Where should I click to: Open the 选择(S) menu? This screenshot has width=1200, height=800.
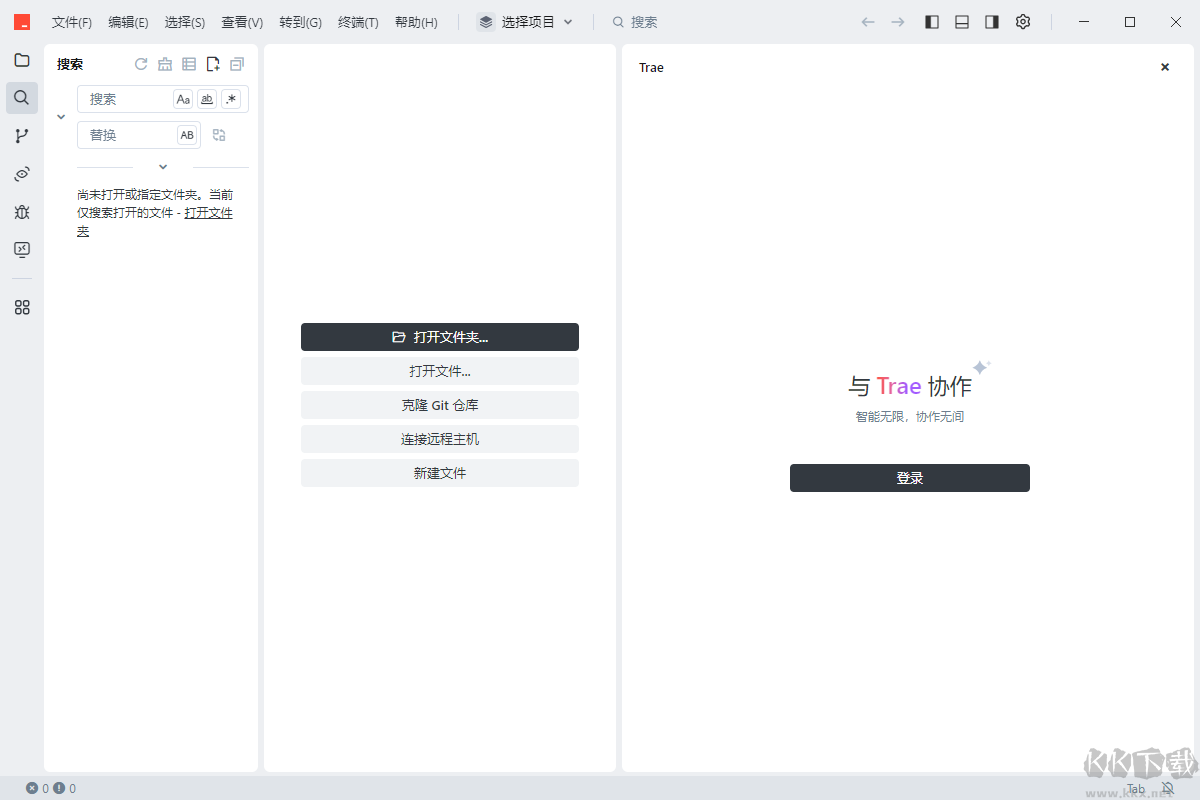click(185, 22)
